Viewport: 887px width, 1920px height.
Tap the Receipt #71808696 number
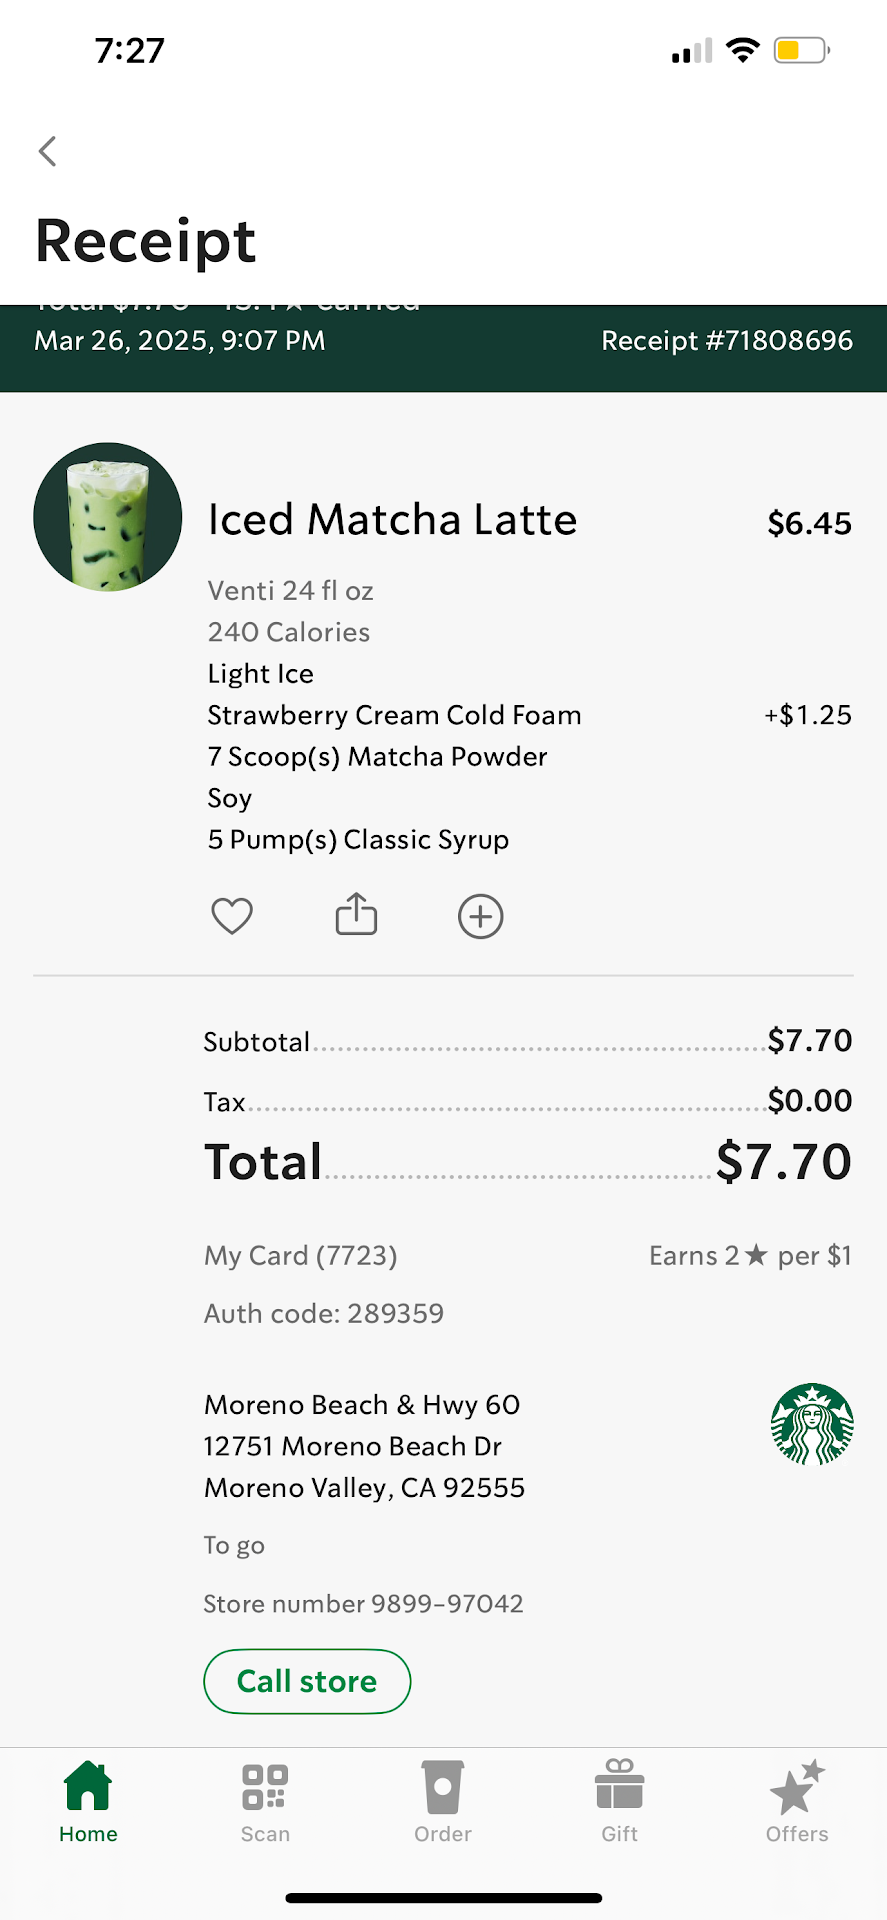727,341
